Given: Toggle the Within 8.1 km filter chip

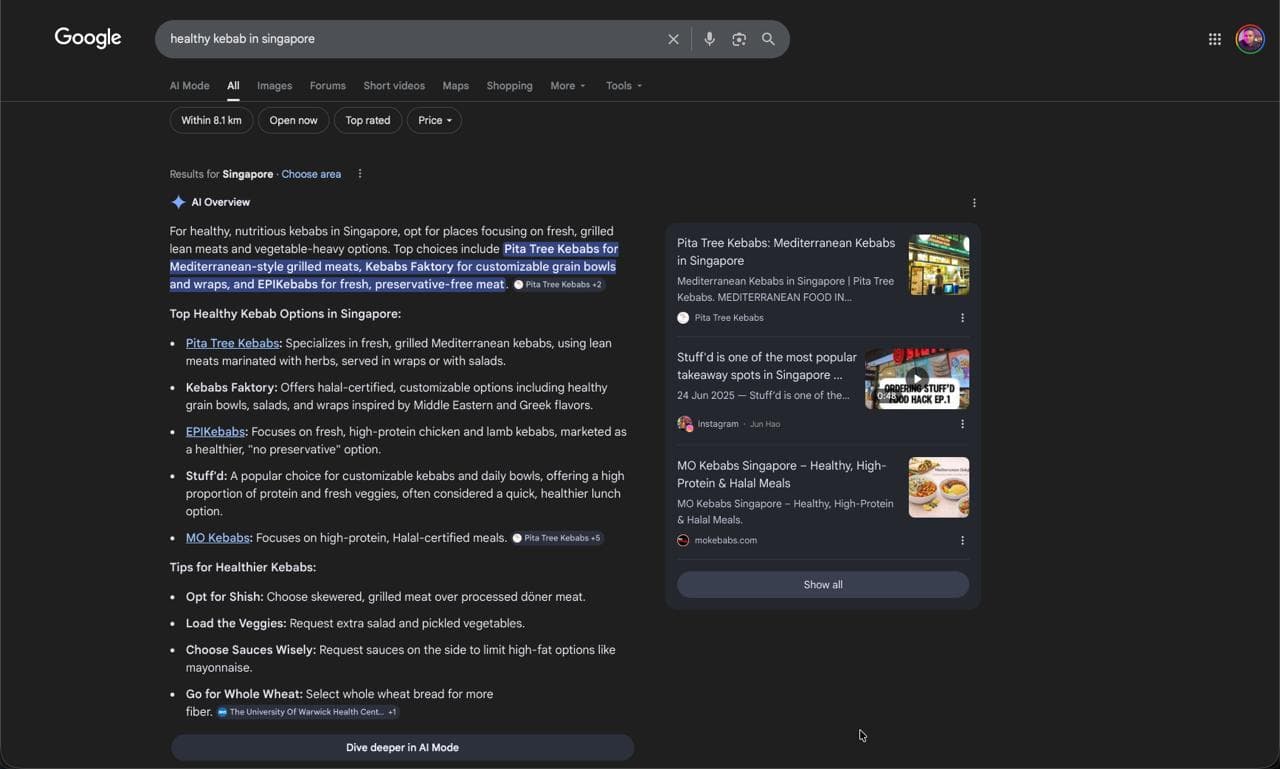Looking at the screenshot, I should tap(211, 120).
